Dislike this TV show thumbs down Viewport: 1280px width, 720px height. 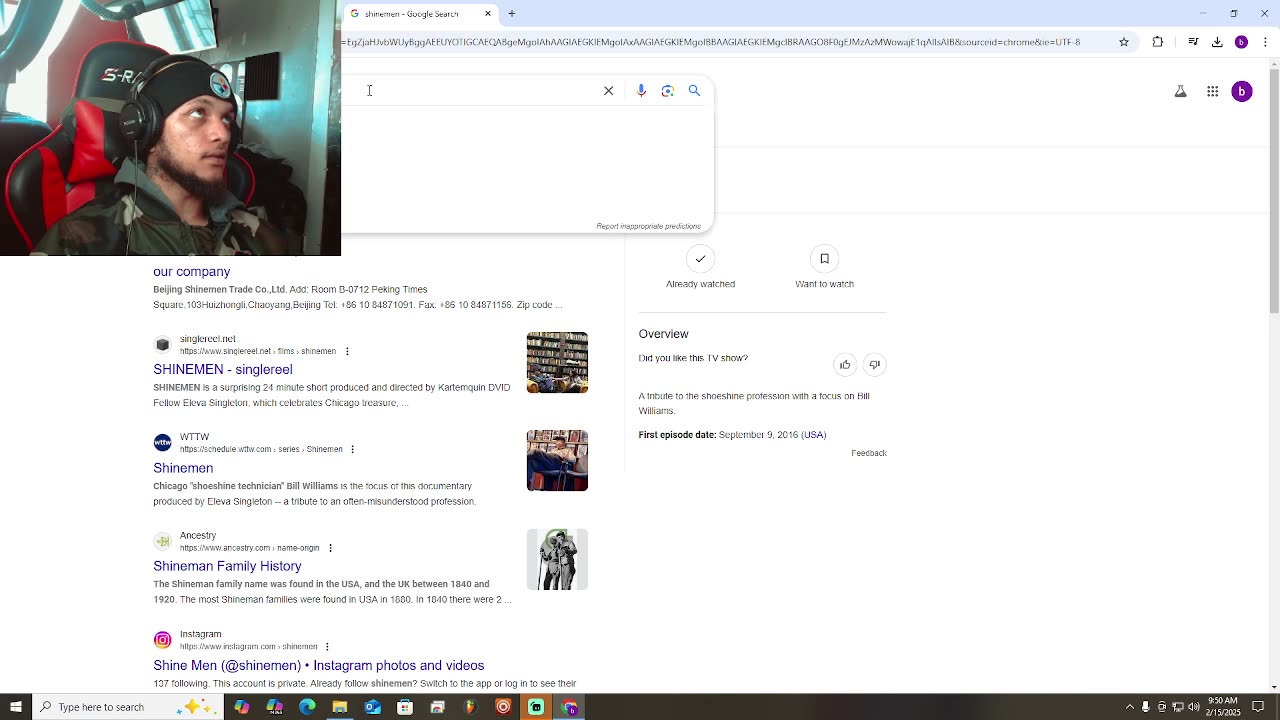pos(874,365)
